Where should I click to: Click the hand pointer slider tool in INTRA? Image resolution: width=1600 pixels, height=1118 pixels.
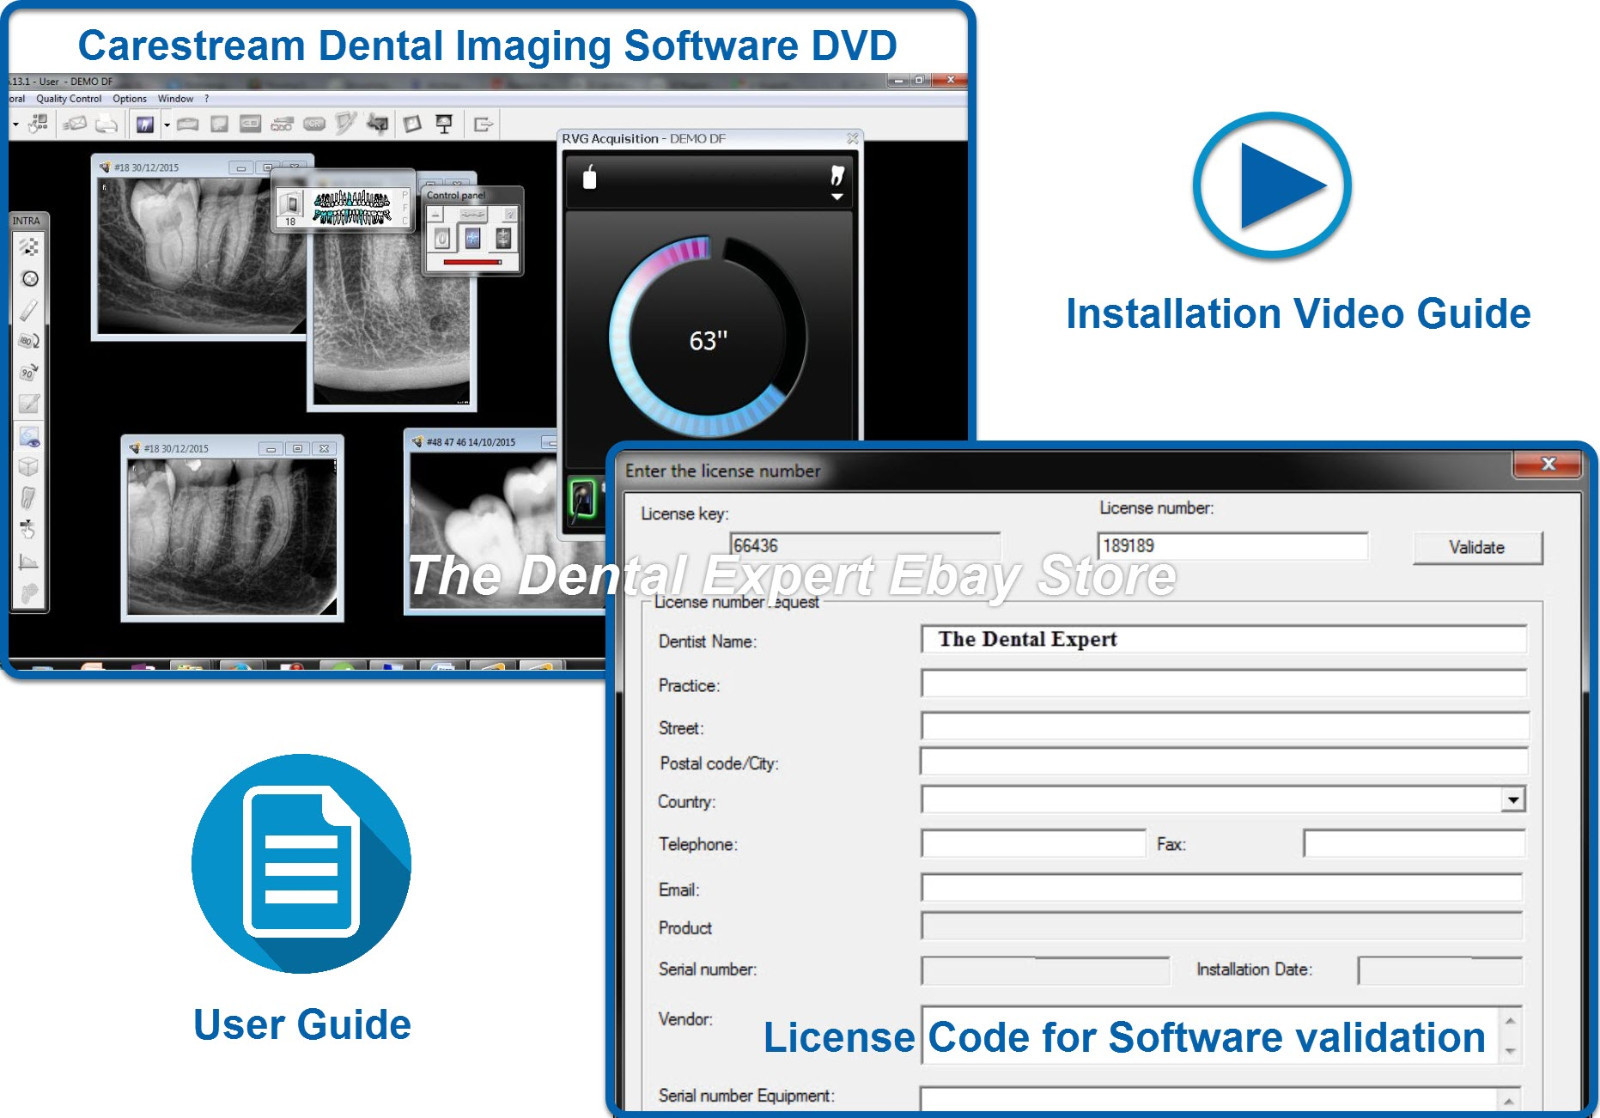(x=29, y=529)
